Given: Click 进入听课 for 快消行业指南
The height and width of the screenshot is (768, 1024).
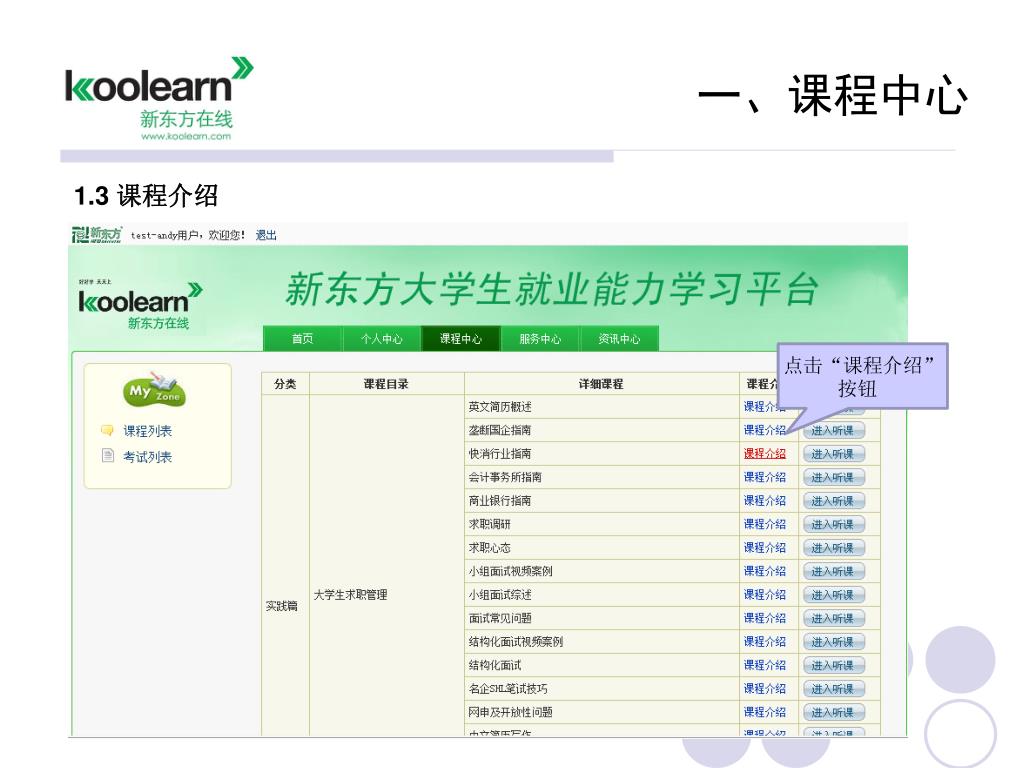Looking at the screenshot, I should click(x=833, y=454).
